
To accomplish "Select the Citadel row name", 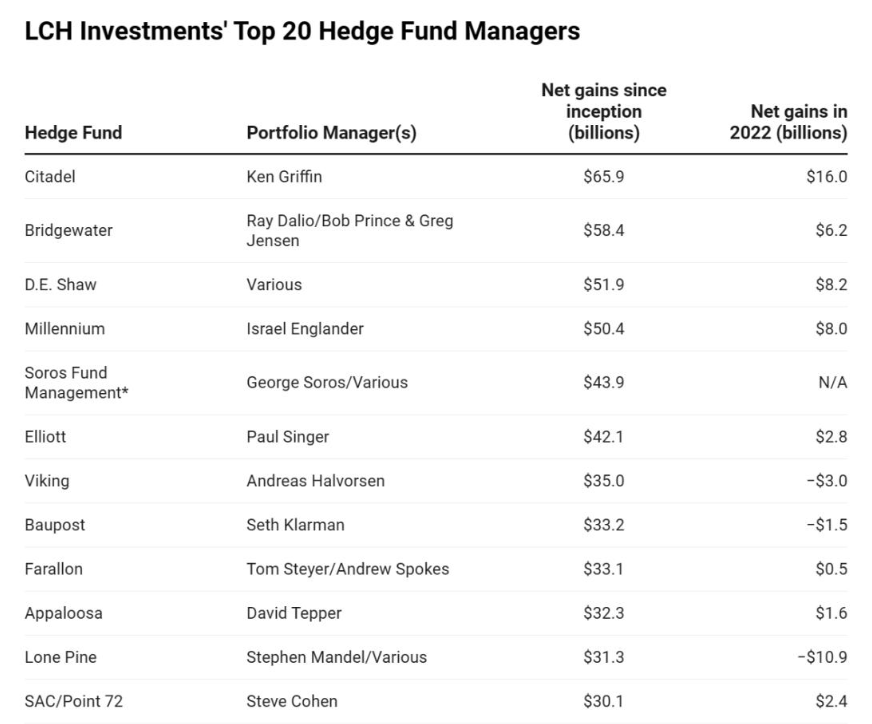I will tap(50, 177).
